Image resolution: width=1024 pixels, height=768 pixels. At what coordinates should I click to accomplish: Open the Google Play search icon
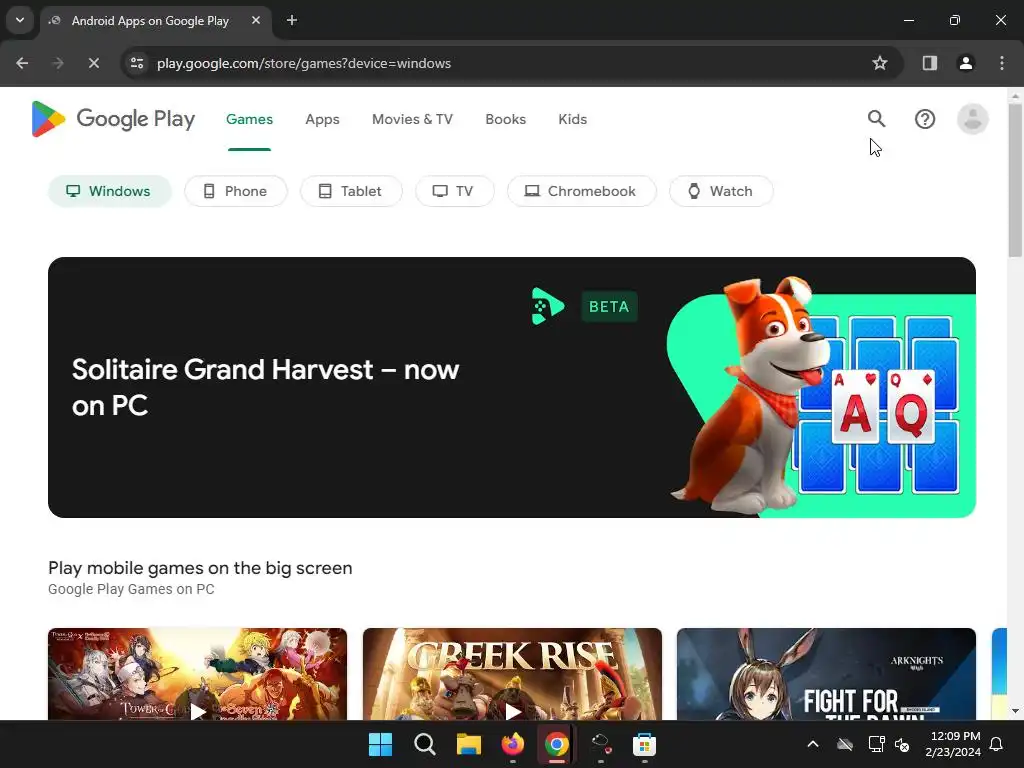[876, 119]
